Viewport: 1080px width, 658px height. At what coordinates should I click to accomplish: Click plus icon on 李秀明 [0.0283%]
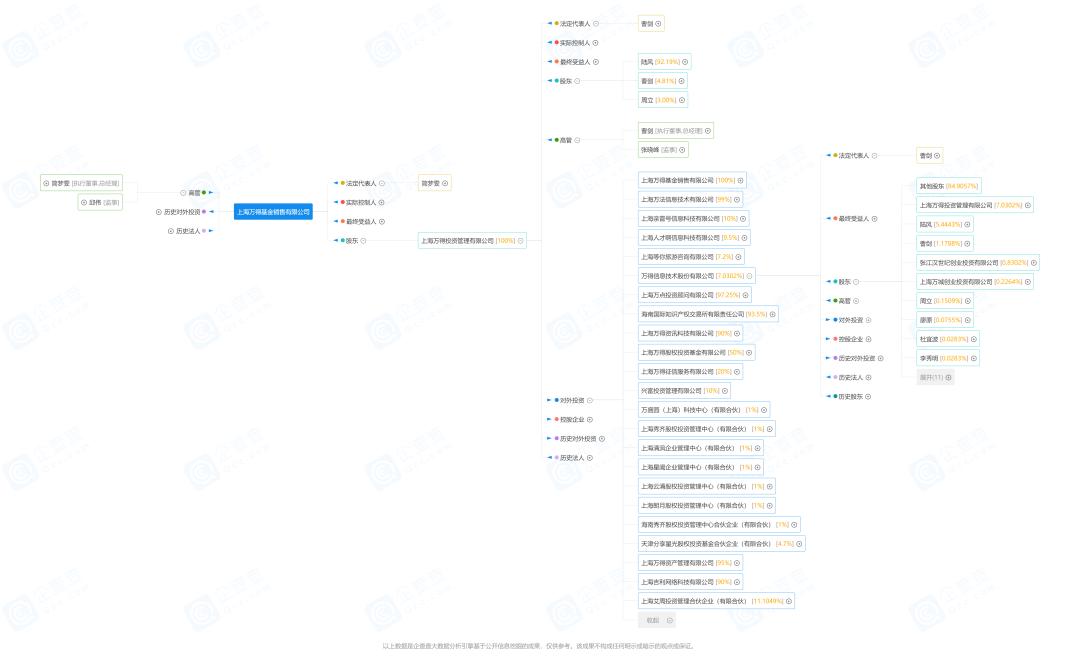tap(973, 358)
